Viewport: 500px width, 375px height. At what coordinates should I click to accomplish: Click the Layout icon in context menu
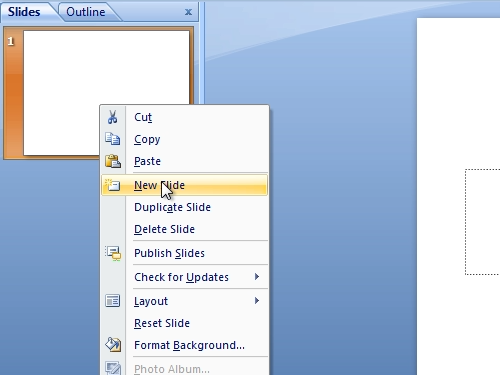(x=113, y=301)
